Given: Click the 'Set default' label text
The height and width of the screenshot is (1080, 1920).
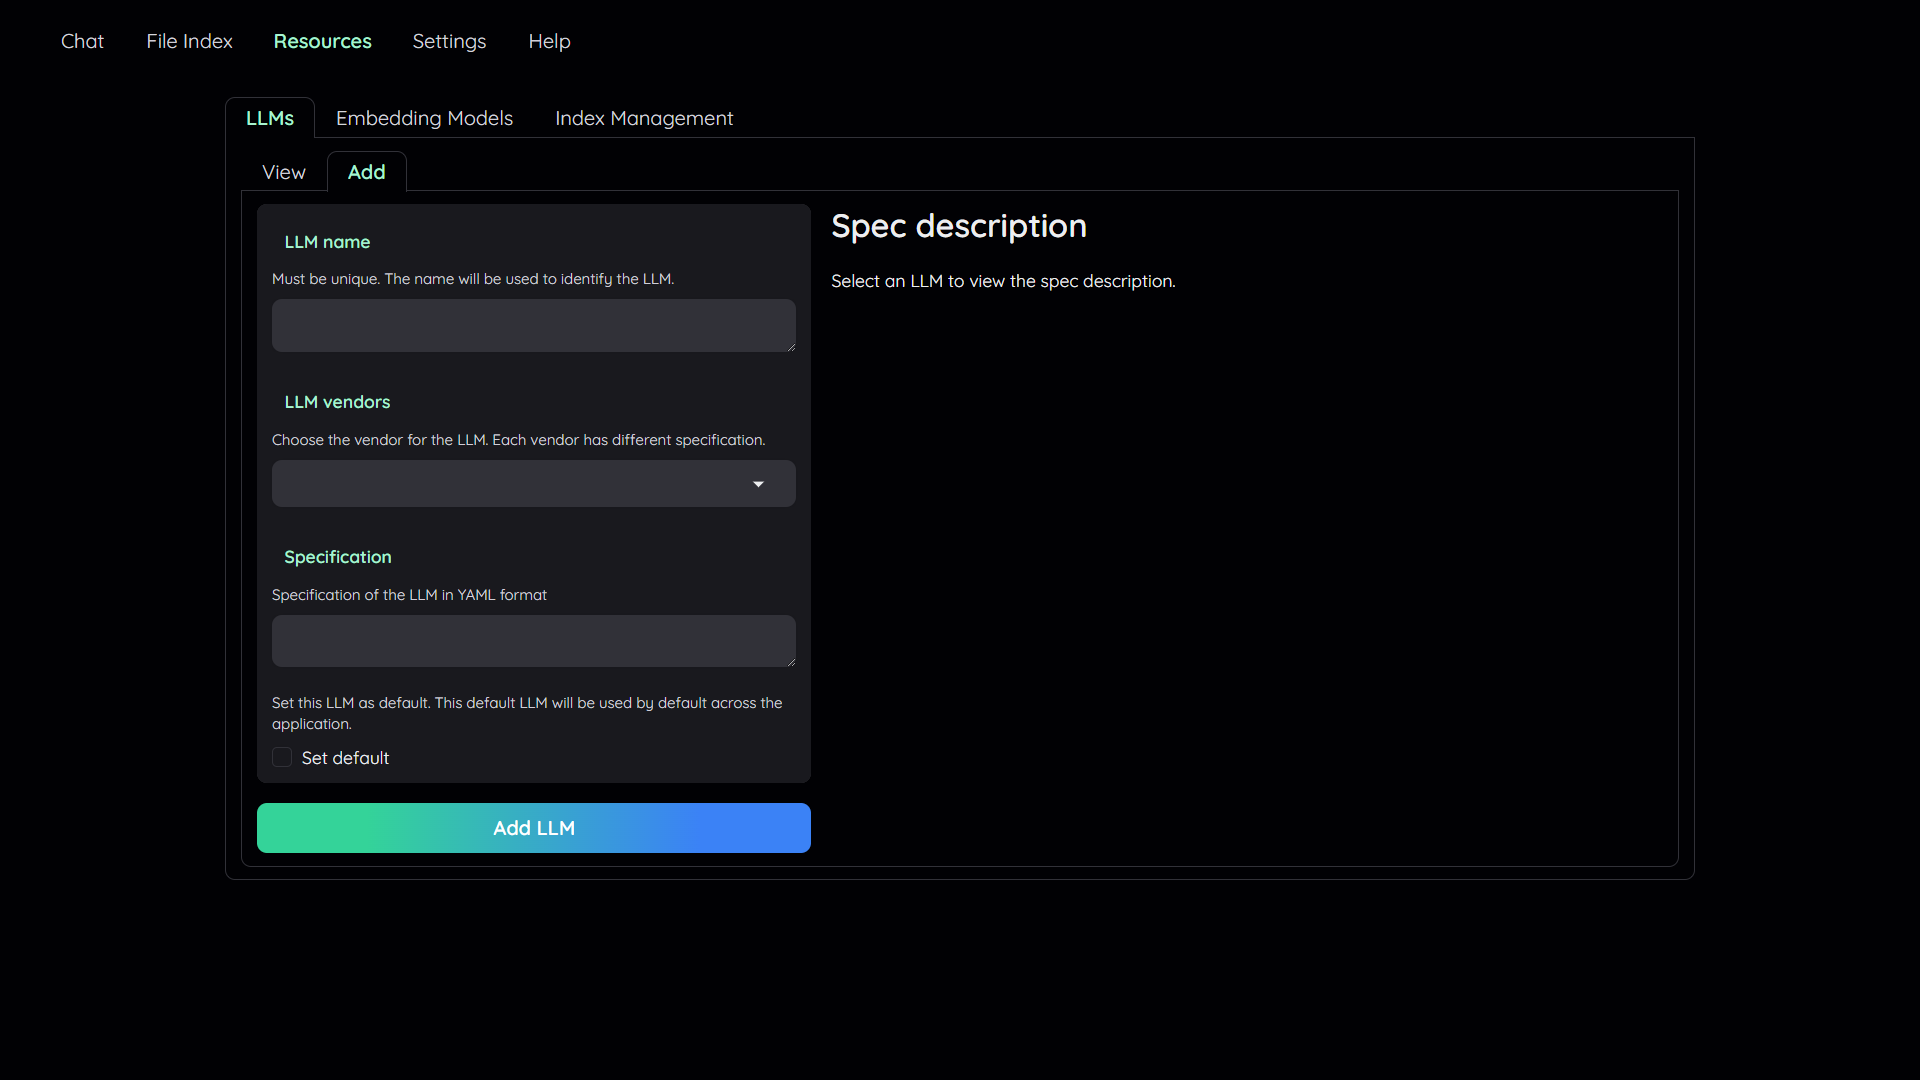Looking at the screenshot, I should (x=345, y=758).
